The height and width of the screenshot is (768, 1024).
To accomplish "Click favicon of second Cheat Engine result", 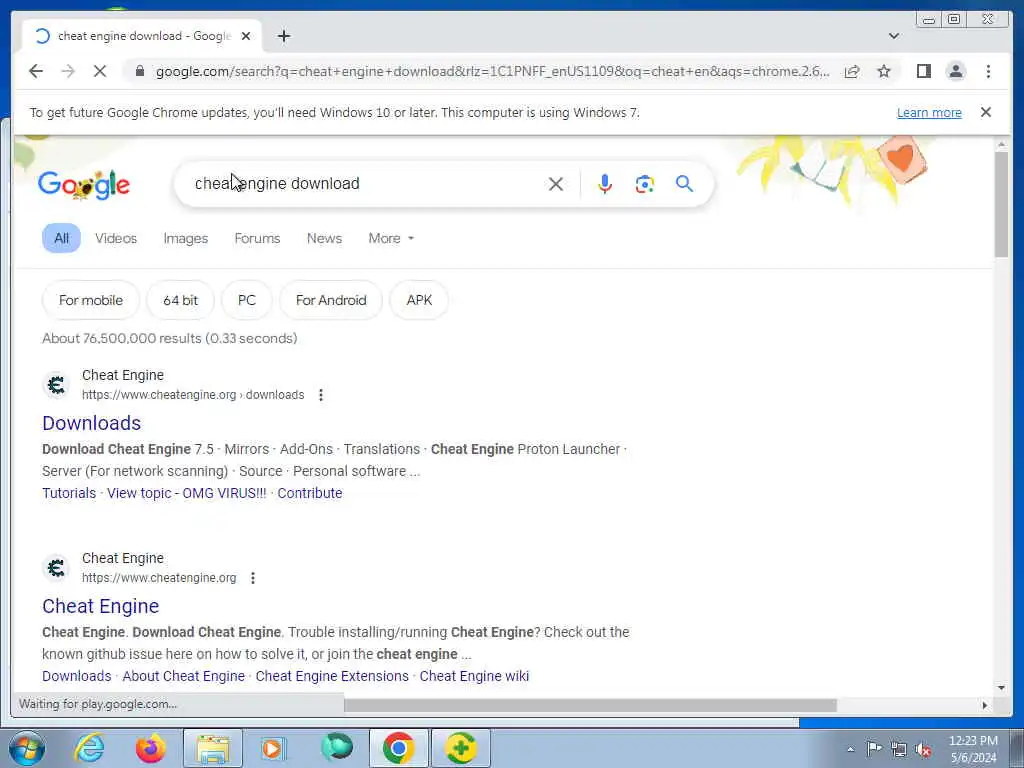I will pos(57,568).
